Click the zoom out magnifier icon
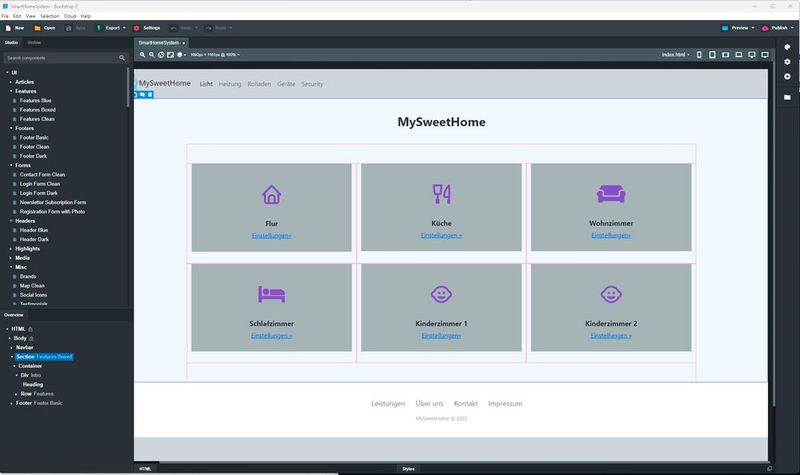 coord(152,55)
